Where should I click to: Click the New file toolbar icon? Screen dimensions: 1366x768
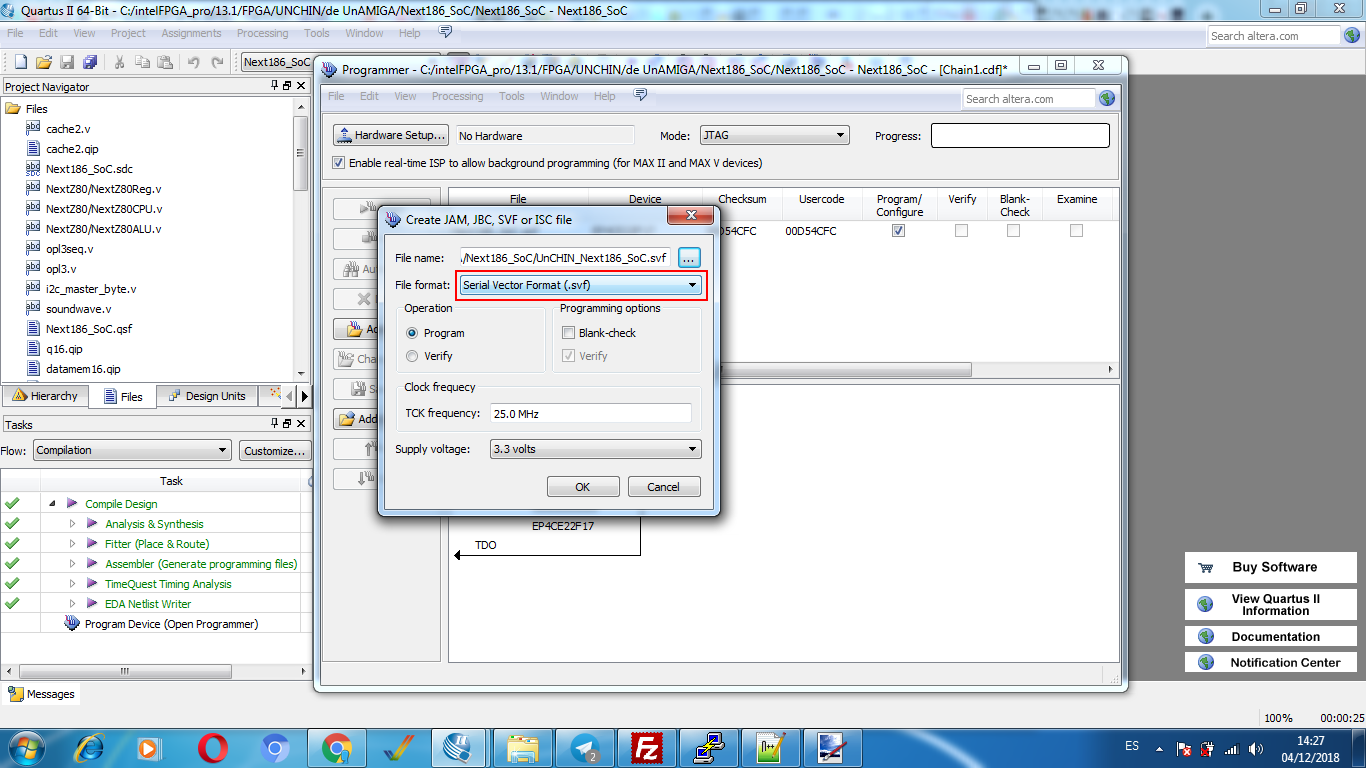coord(18,62)
